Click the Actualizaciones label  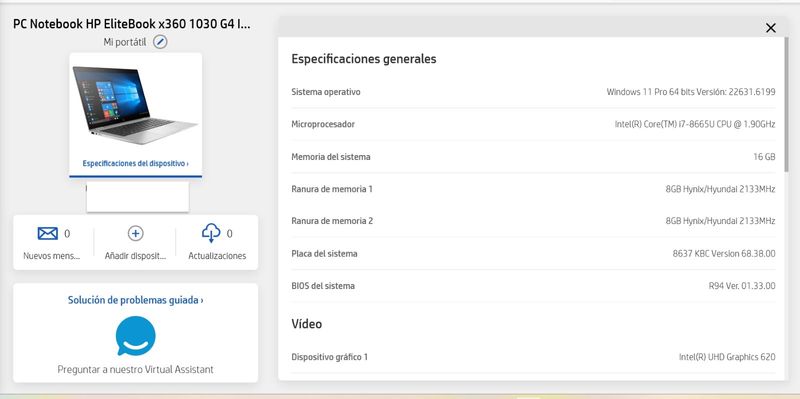pos(217,256)
